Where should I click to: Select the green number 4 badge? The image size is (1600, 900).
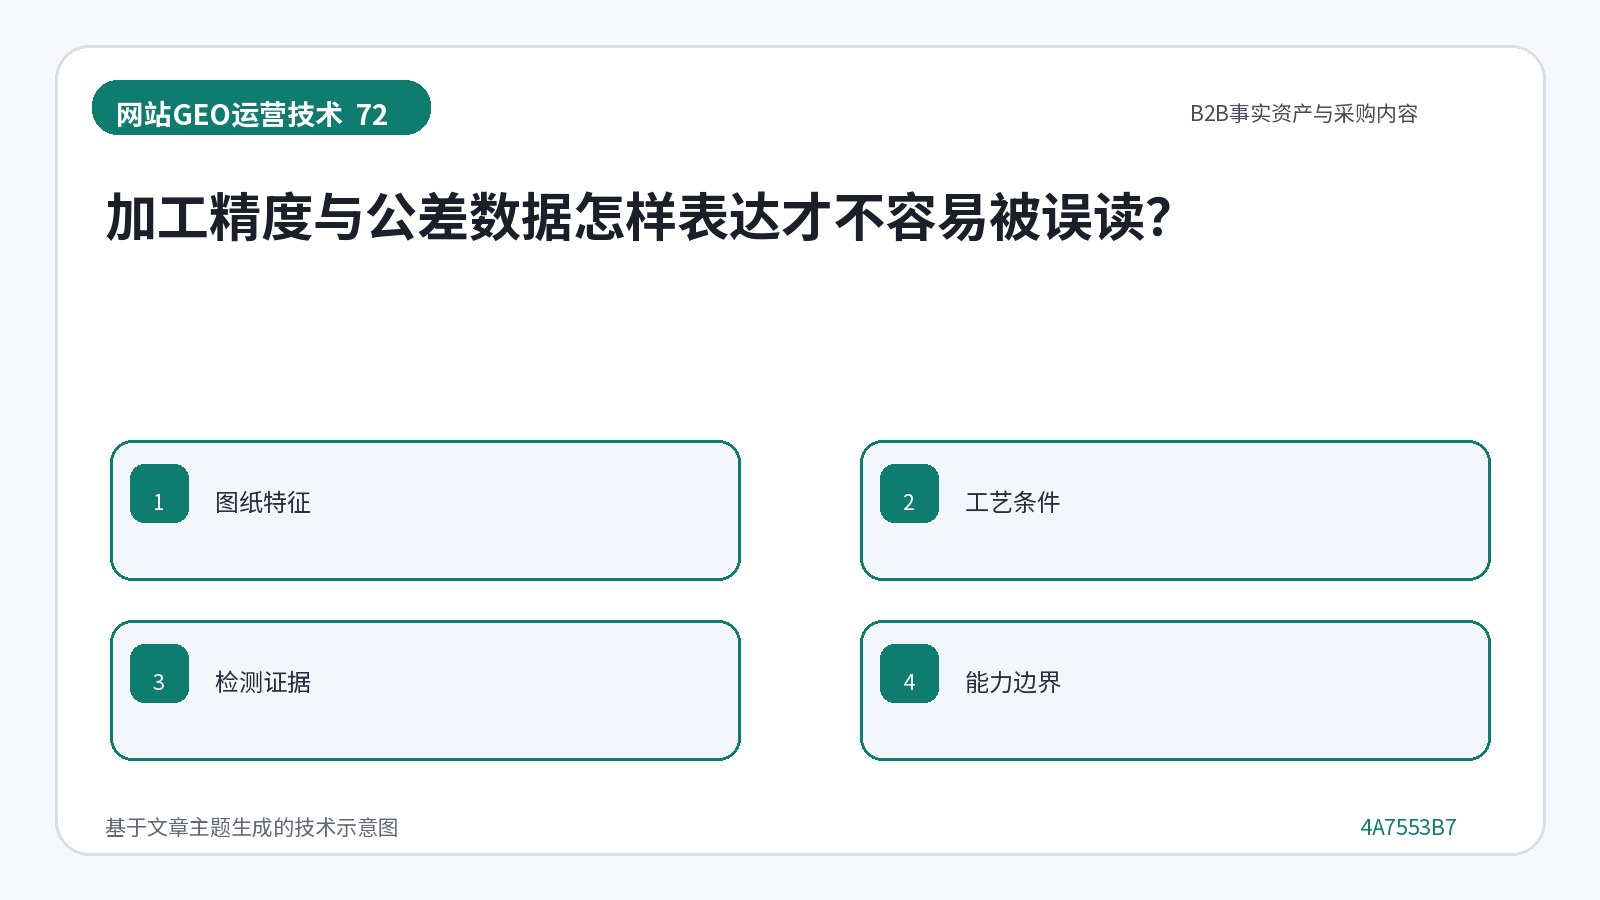click(909, 673)
